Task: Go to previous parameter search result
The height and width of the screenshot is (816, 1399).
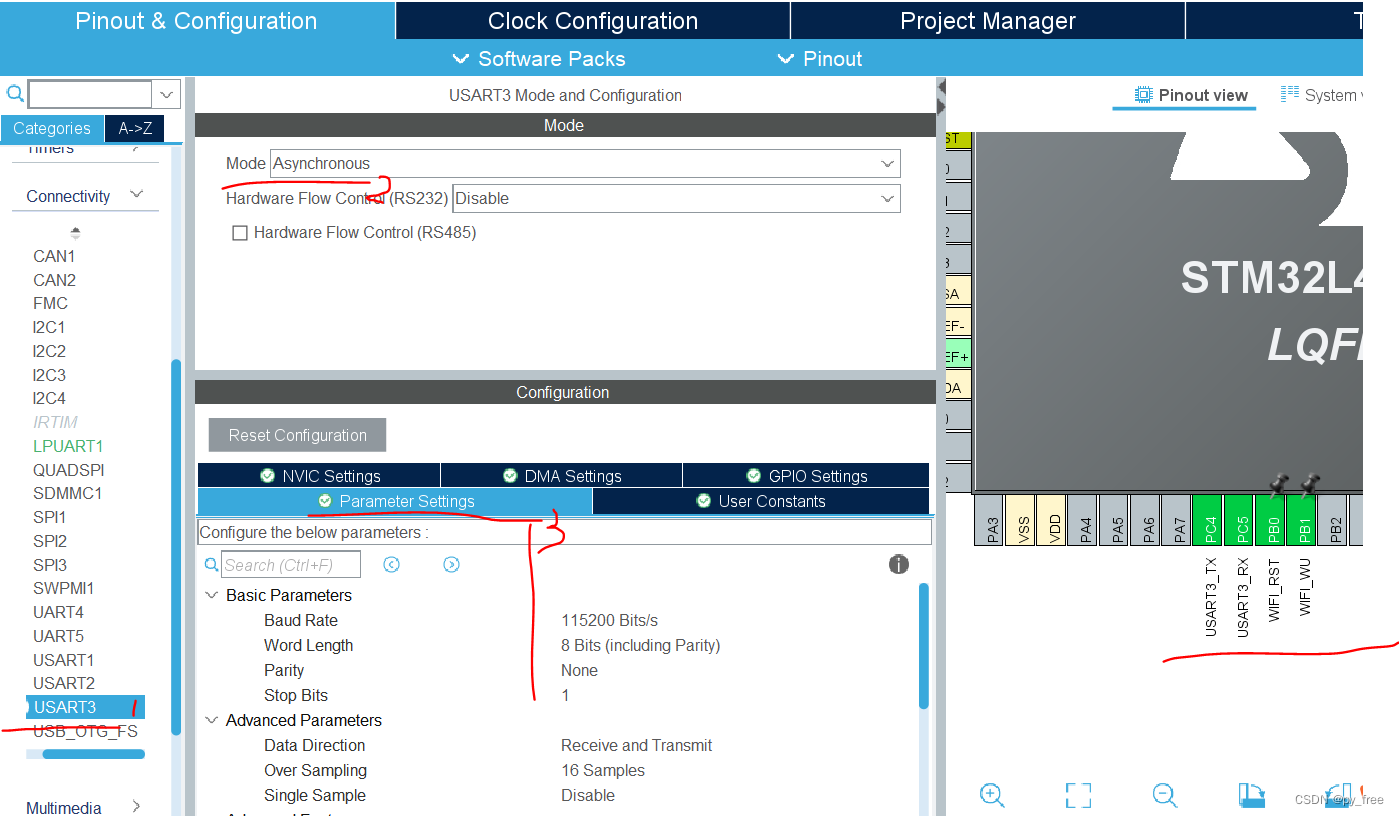Action: click(x=391, y=565)
